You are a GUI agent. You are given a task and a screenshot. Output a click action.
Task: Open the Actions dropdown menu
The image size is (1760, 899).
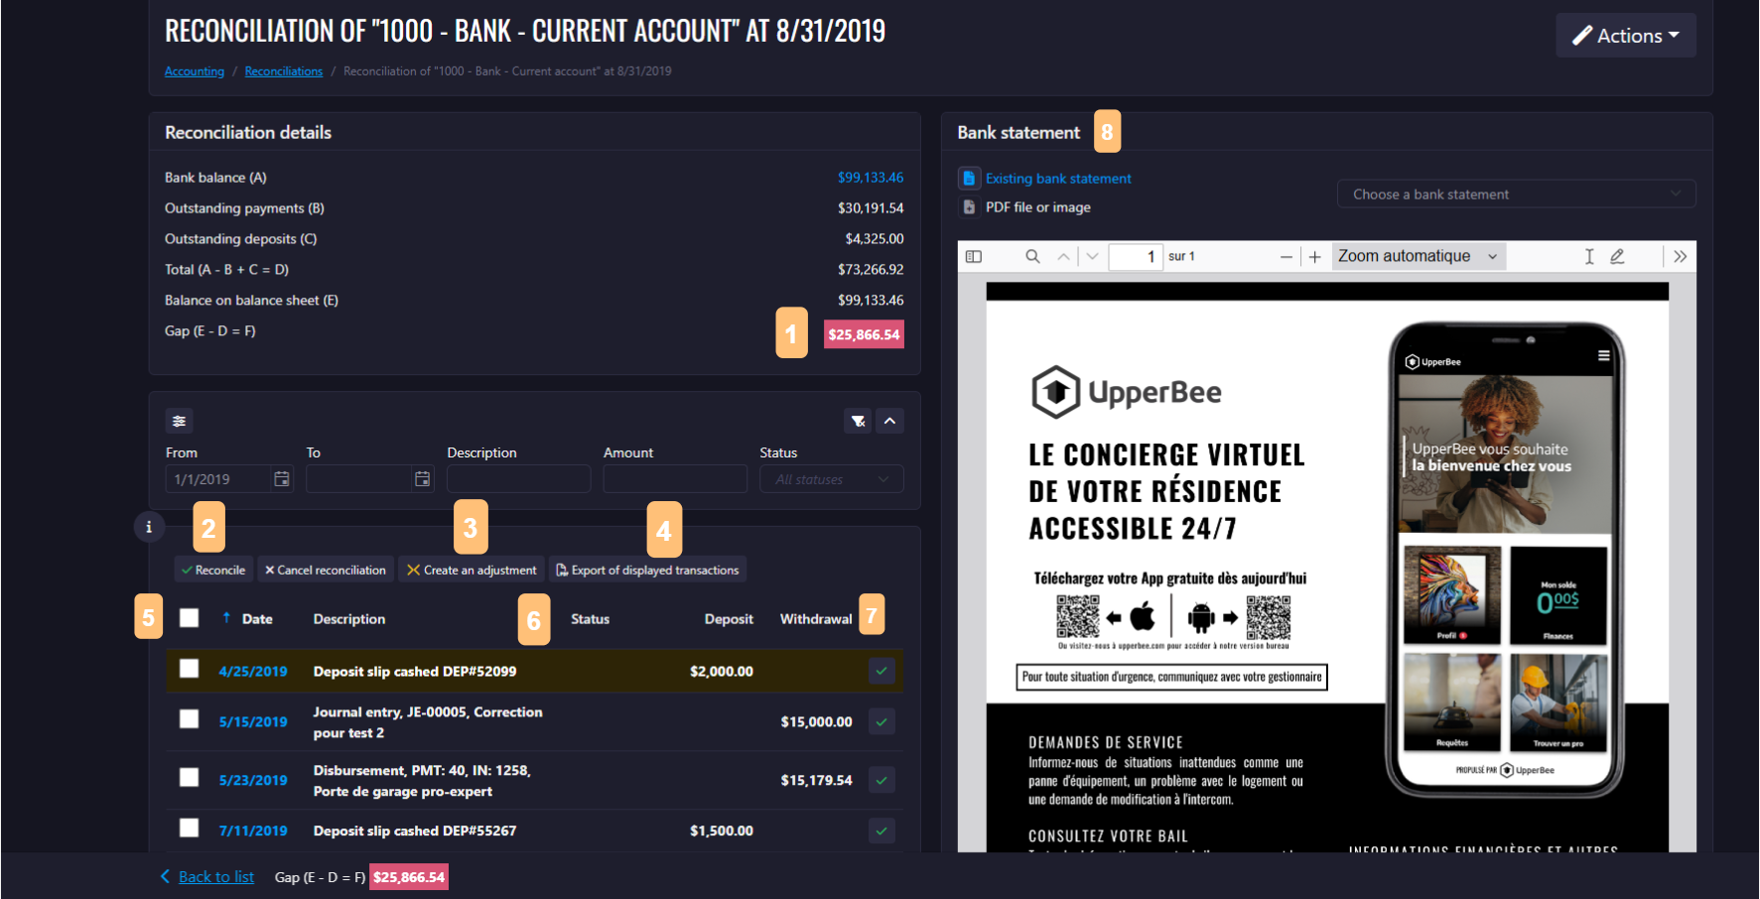(1625, 35)
